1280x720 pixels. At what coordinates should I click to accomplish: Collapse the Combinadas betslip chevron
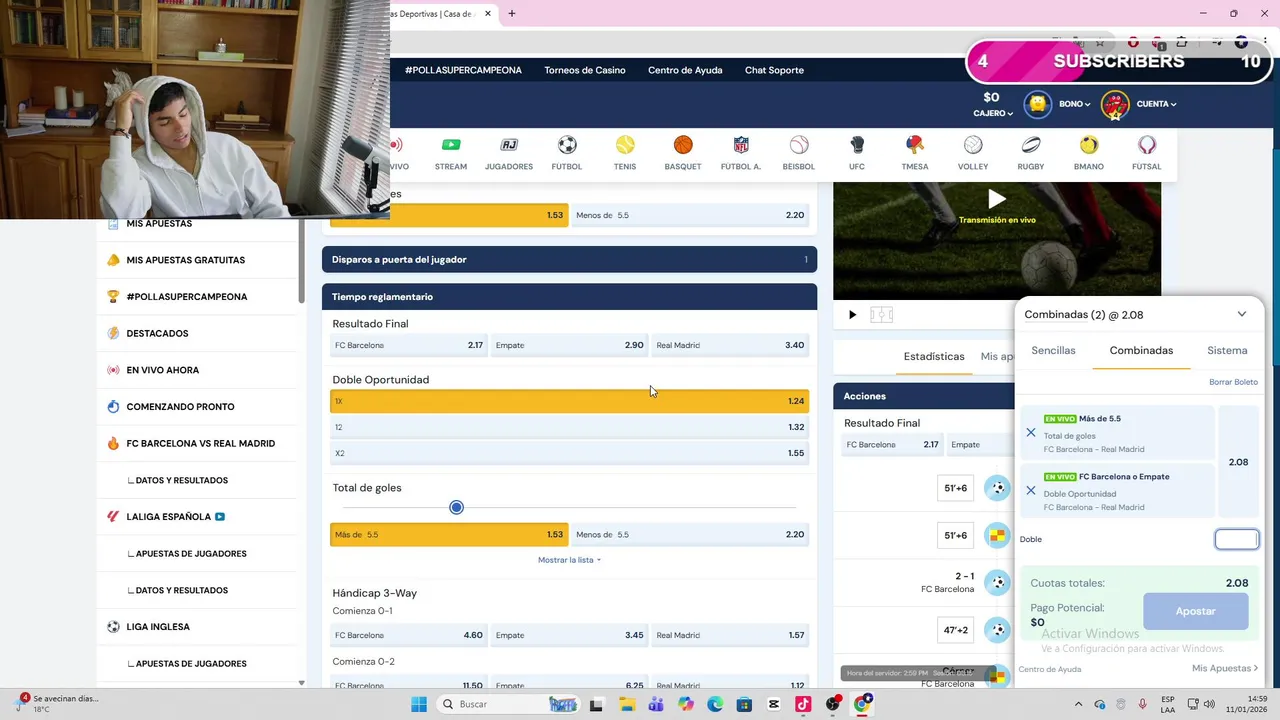(x=1242, y=314)
